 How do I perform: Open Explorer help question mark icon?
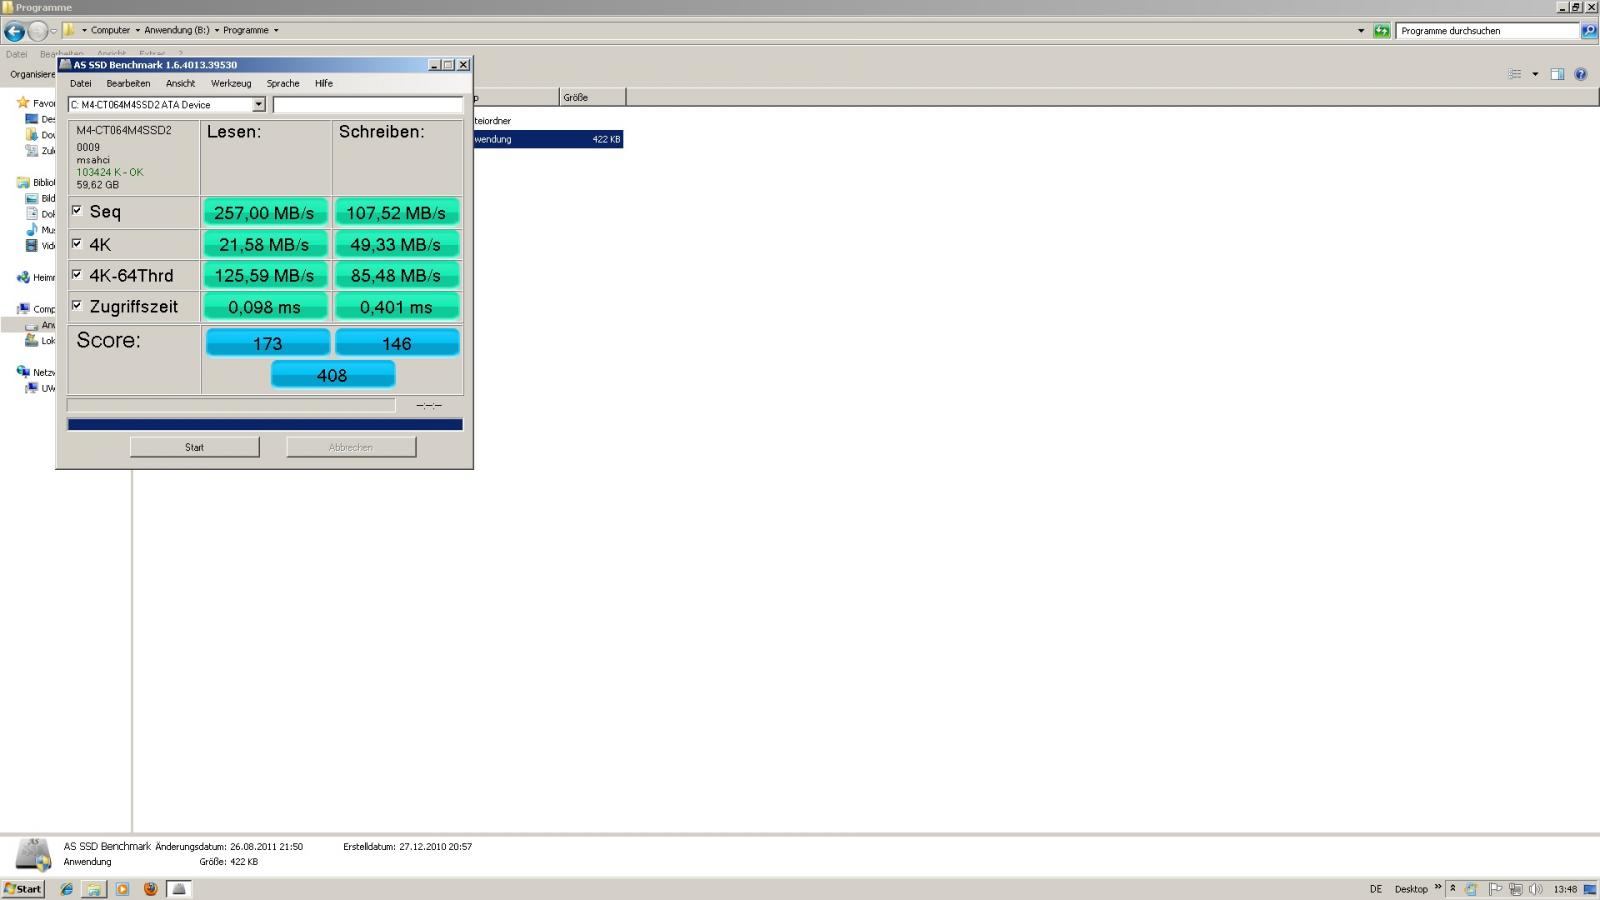click(1581, 74)
